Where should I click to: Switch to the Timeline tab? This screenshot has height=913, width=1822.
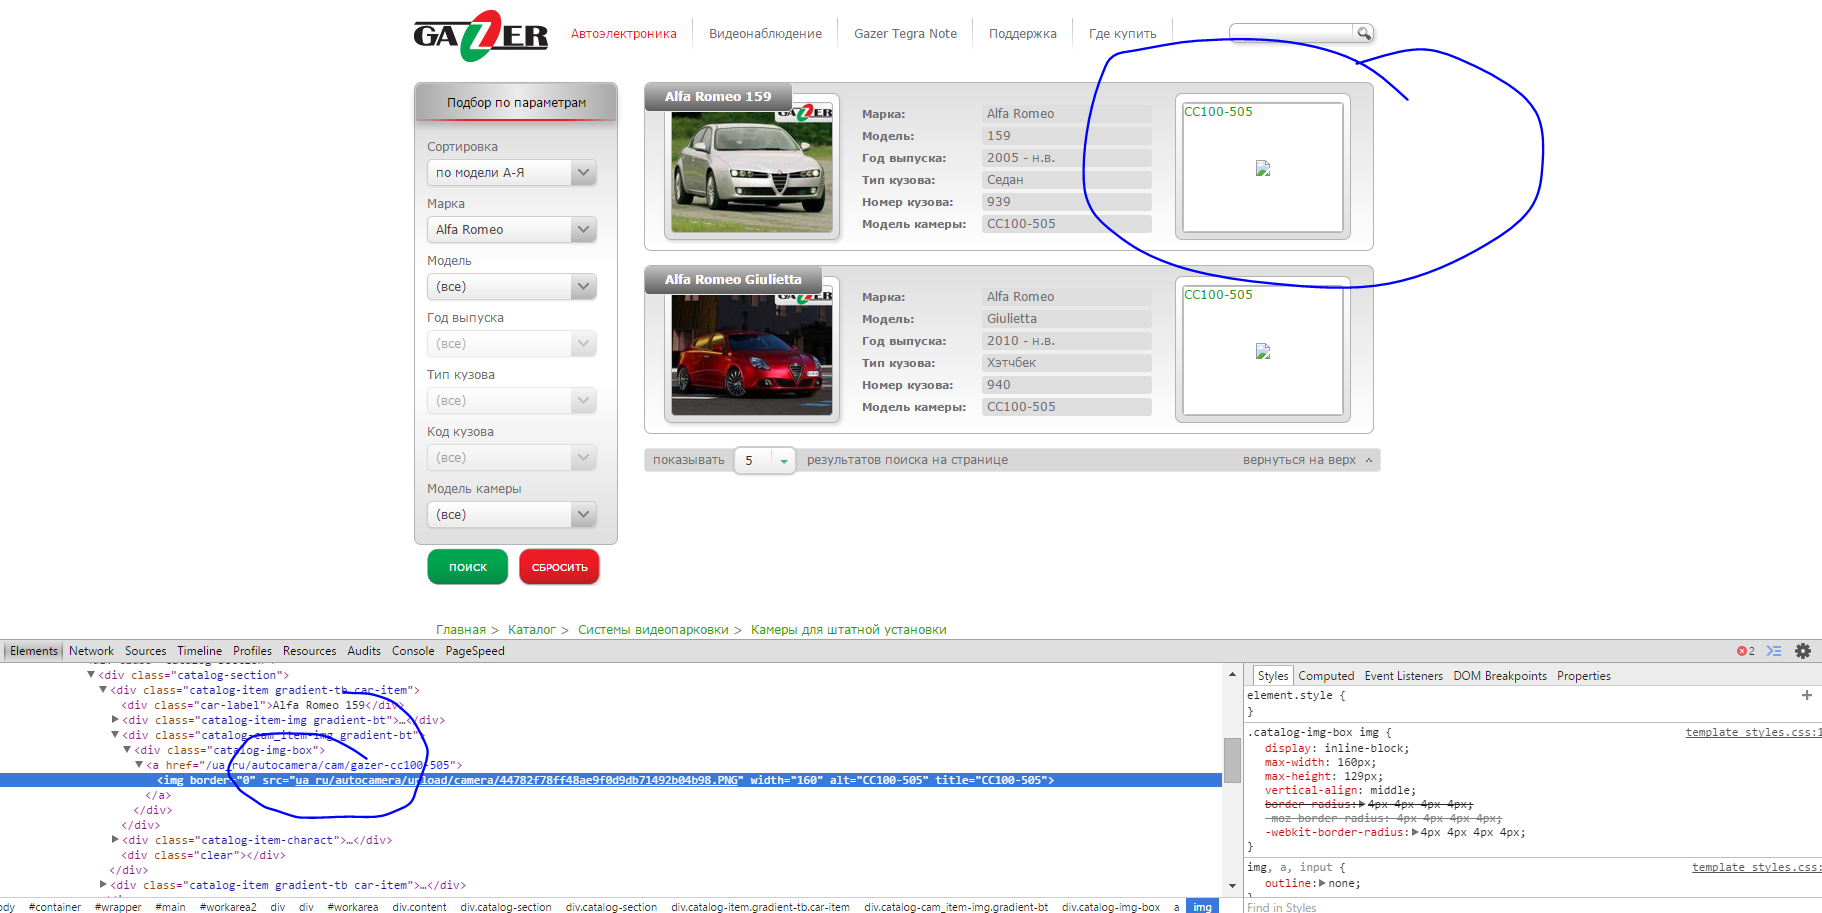coord(200,651)
